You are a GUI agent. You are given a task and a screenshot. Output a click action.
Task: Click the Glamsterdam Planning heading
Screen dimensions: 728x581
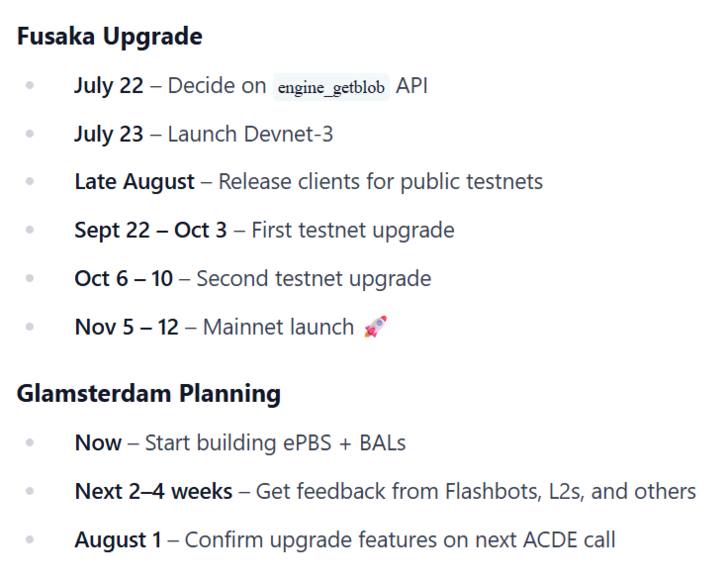(x=148, y=393)
